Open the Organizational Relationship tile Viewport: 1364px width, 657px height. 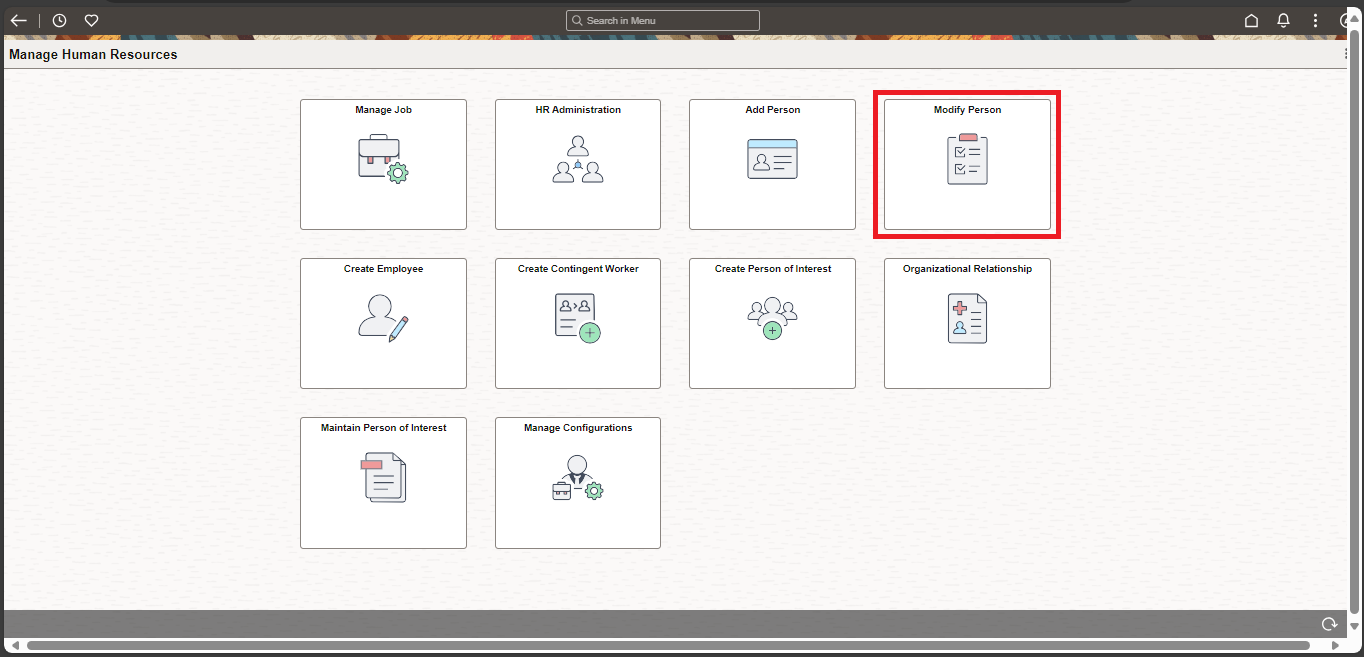click(966, 323)
